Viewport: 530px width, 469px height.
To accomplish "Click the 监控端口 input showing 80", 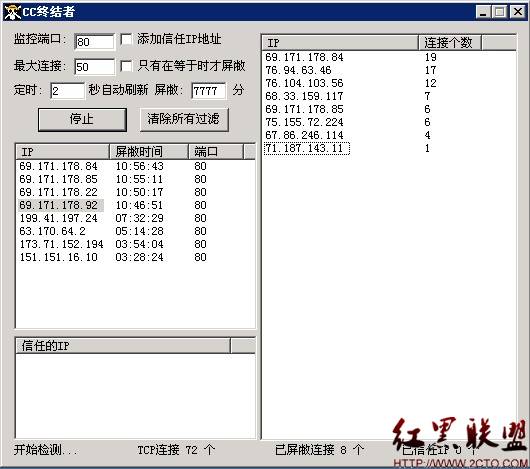I will 95,42.
